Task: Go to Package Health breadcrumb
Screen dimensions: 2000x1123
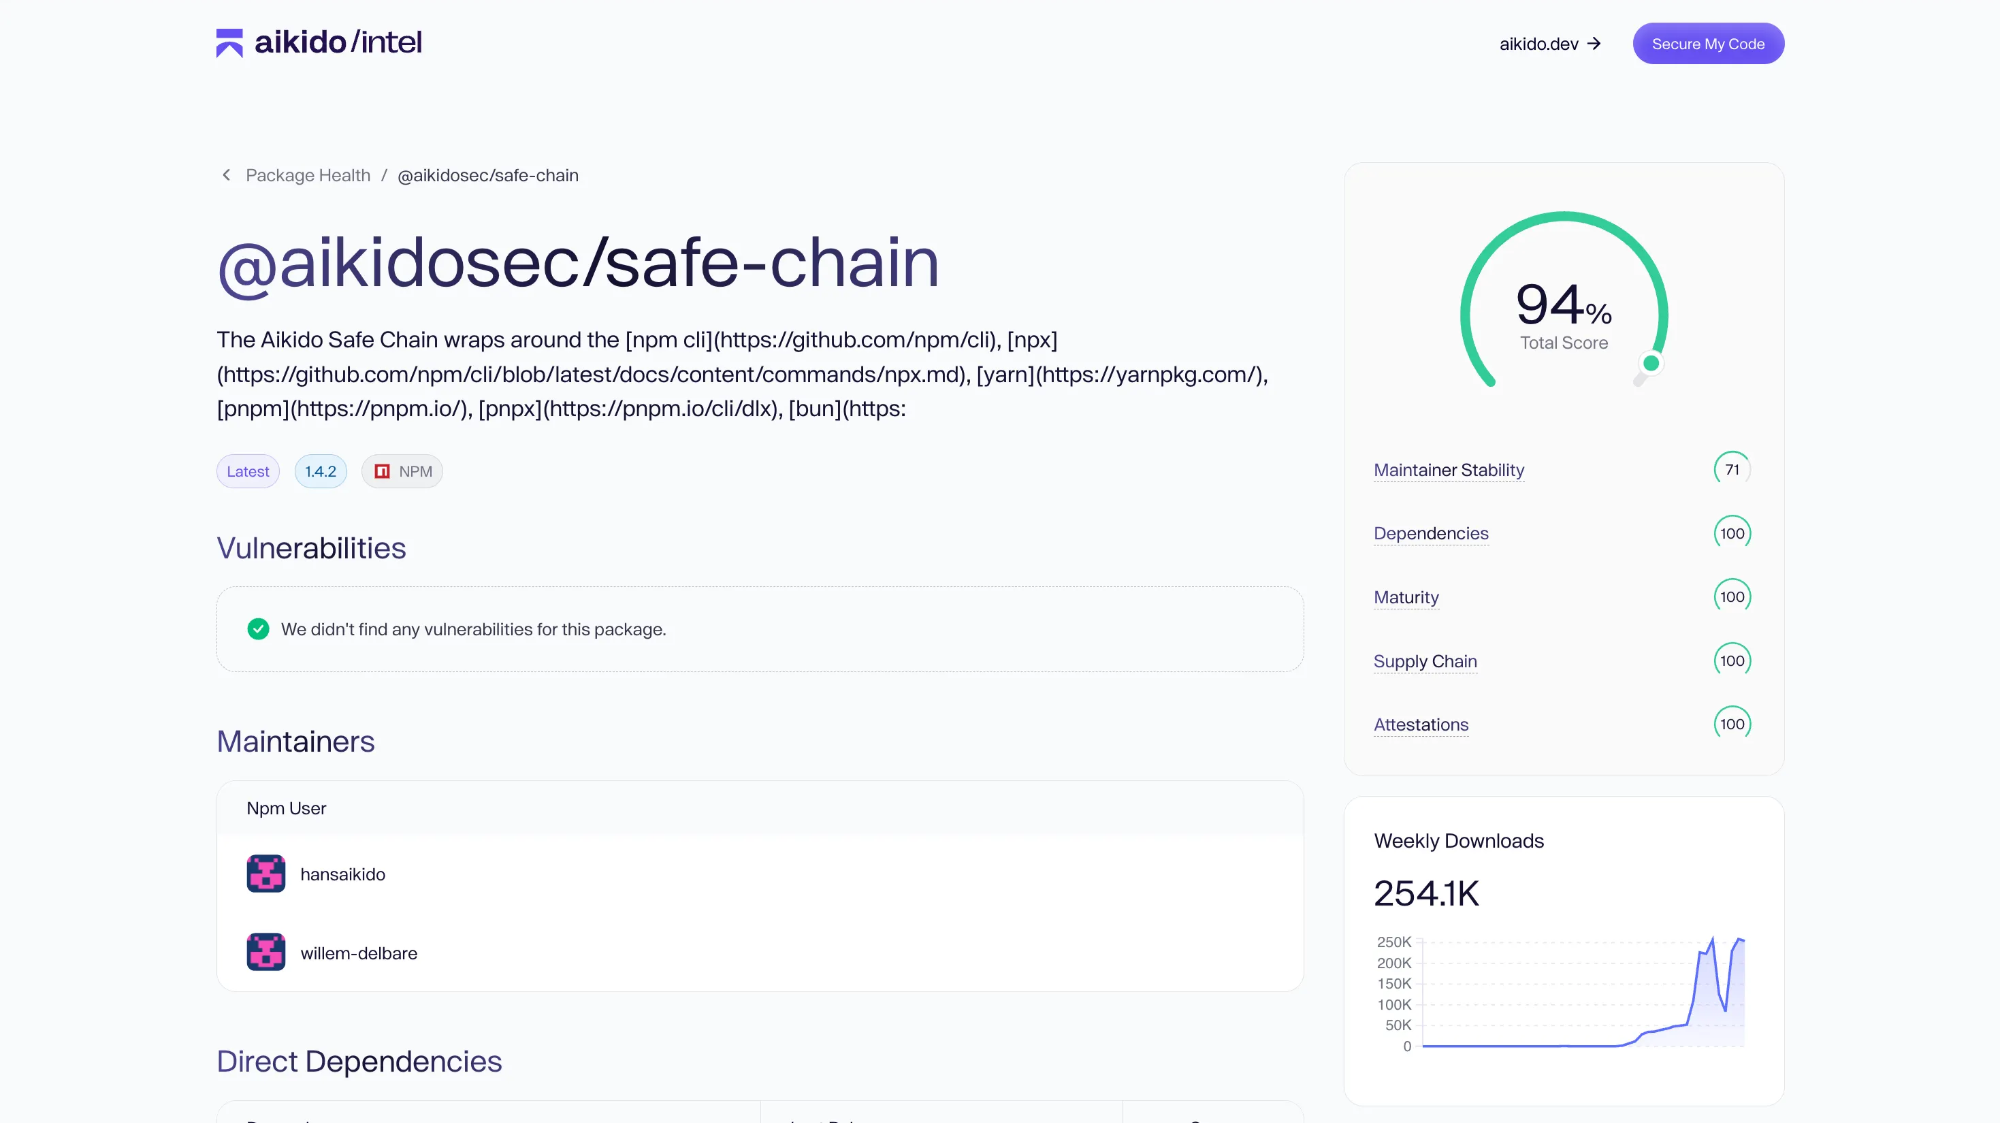Action: click(x=308, y=175)
